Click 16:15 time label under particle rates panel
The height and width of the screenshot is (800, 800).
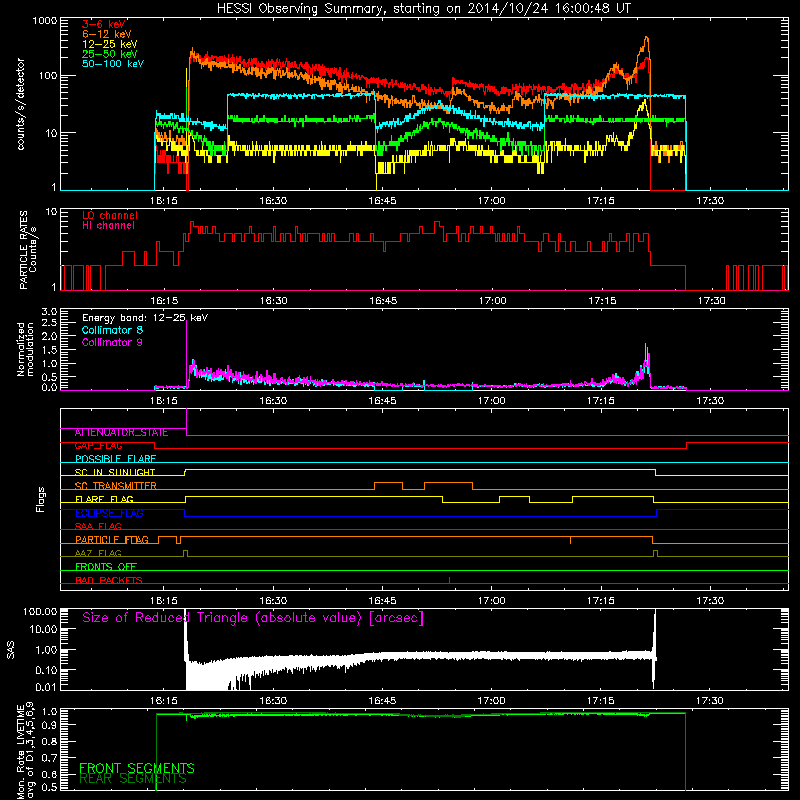pos(164,301)
